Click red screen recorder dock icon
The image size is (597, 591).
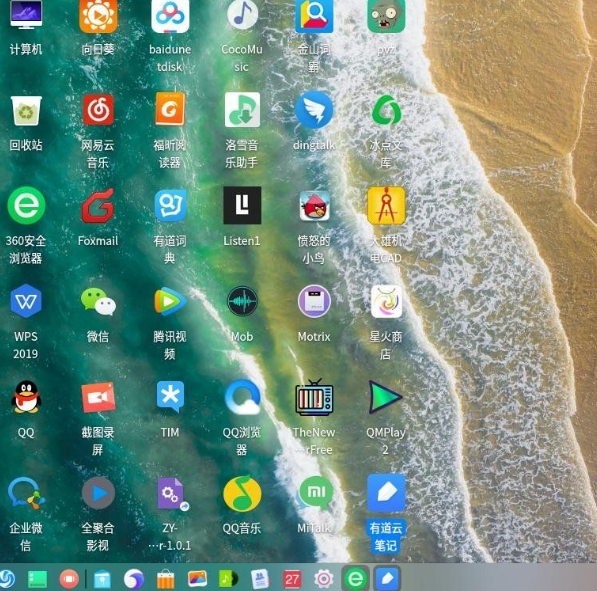click(x=69, y=579)
